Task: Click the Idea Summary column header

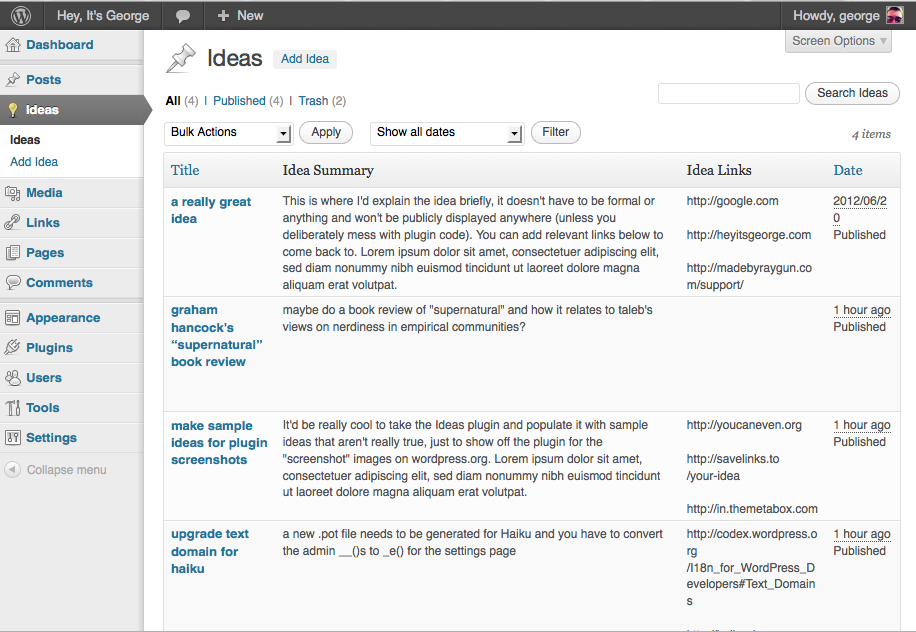Action: 328,171
